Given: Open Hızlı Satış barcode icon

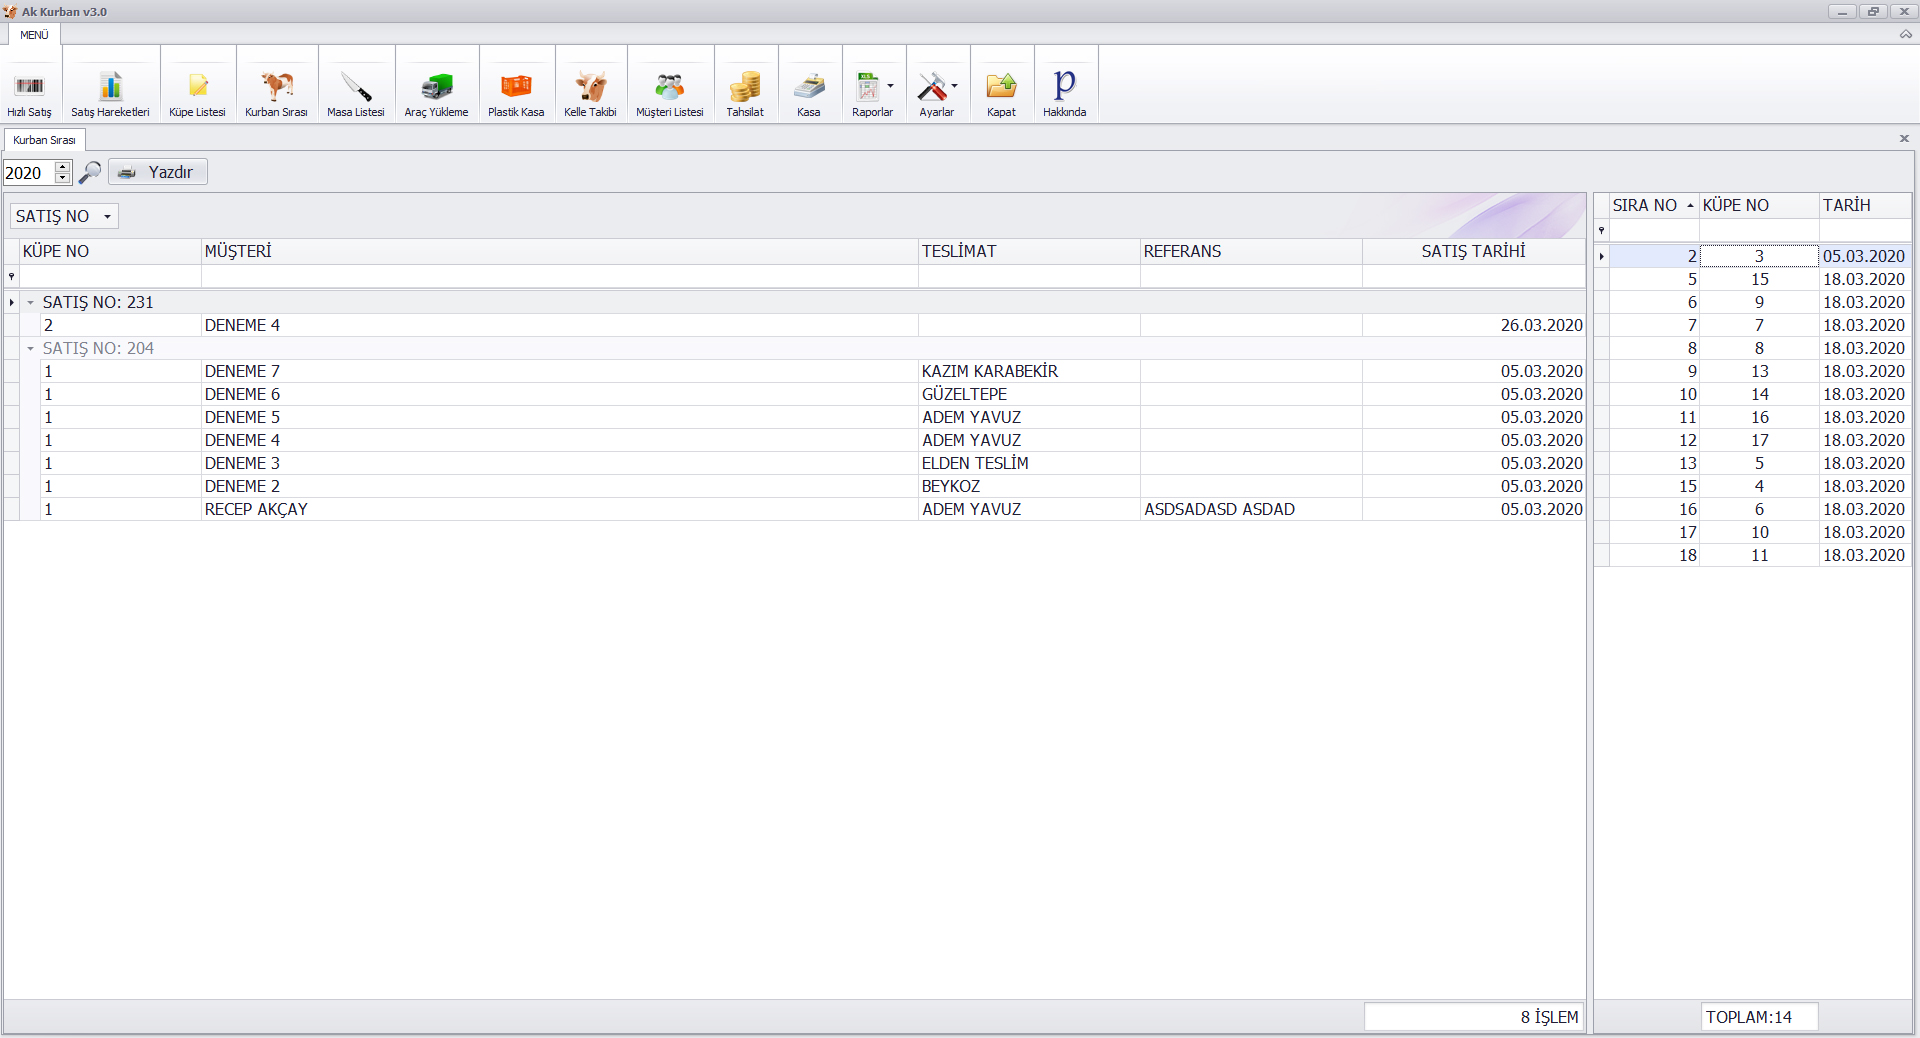Looking at the screenshot, I should (29, 87).
